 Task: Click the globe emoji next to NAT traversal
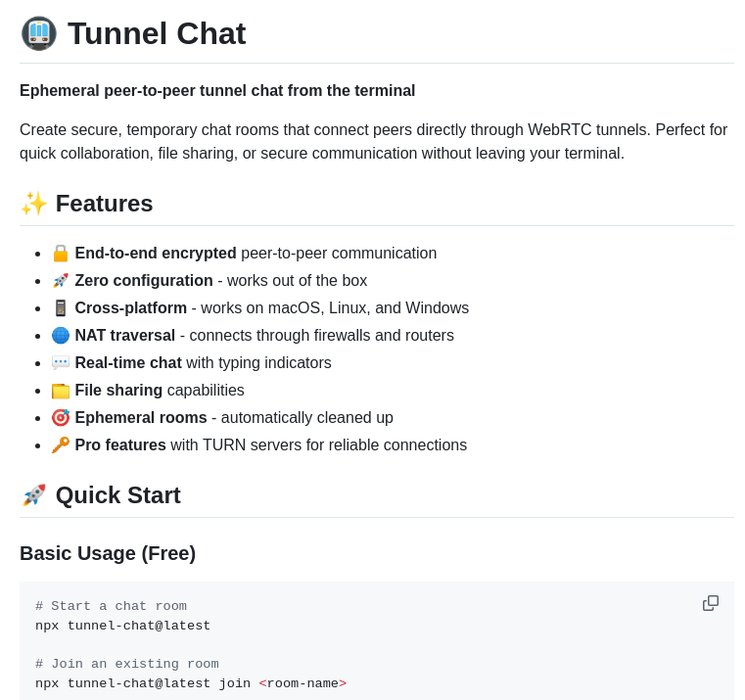(61, 335)
